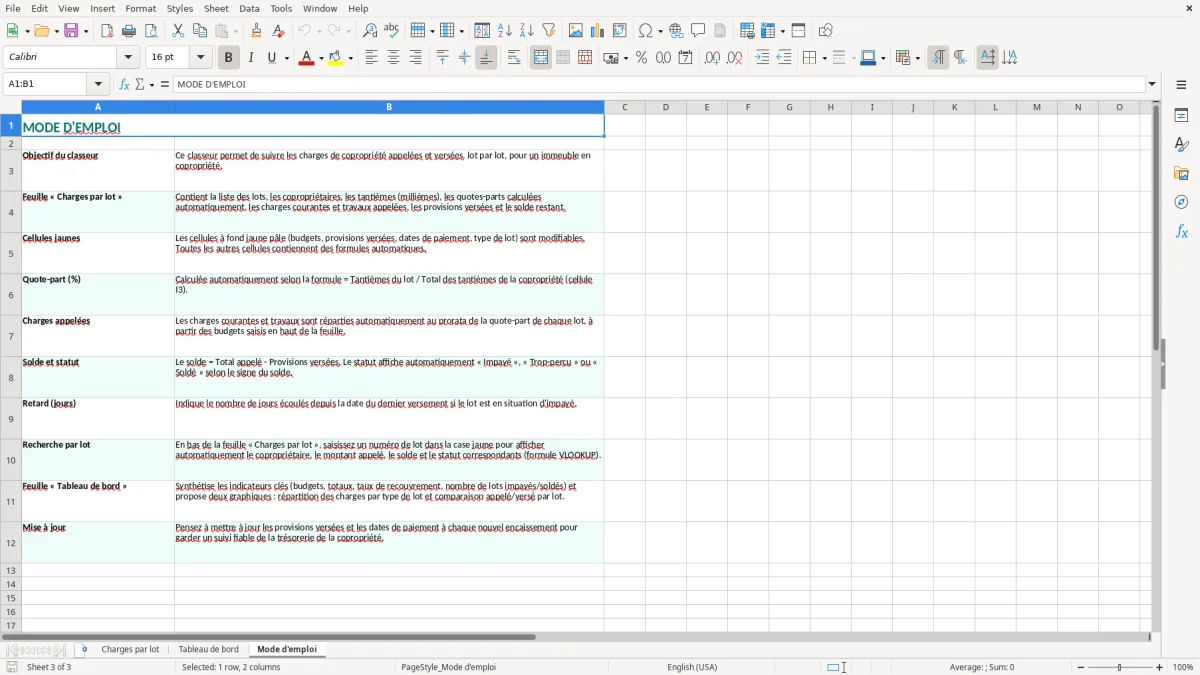1200x675 pixels.
Task: Open Function Wizard next to Name Box
Action: pyautogui.click(x=125, y=85)
